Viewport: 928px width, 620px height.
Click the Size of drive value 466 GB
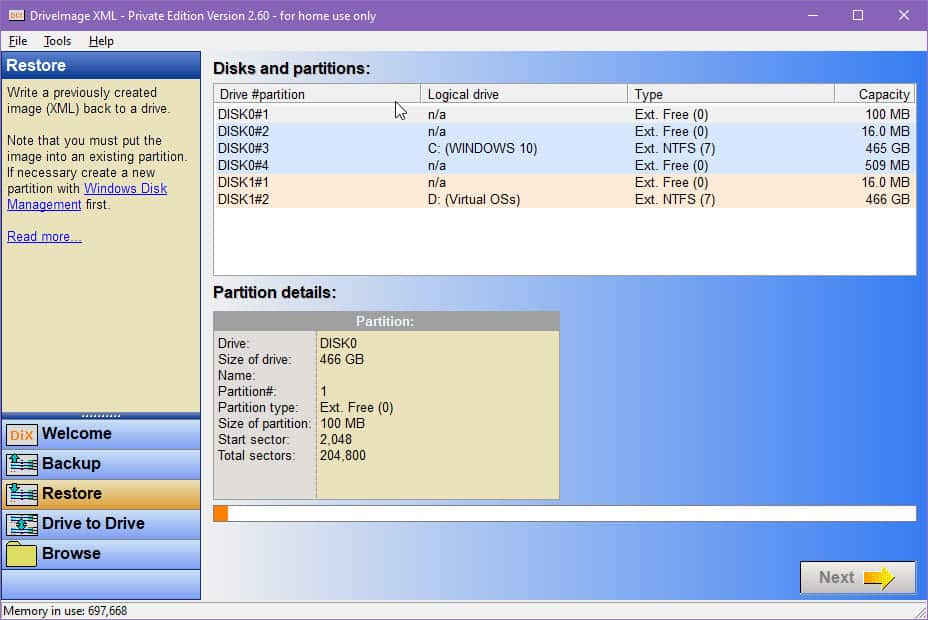point(341,360)
